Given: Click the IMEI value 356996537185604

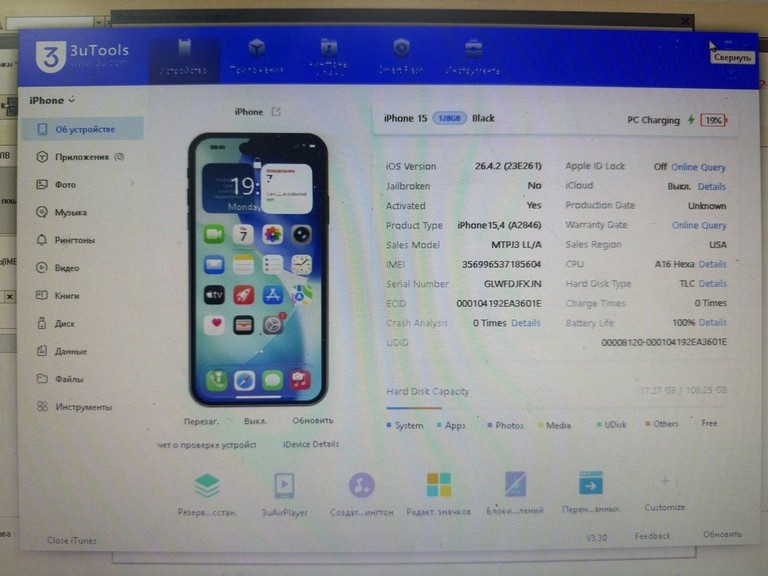Looking at the screenshot, I should [502, 264].
